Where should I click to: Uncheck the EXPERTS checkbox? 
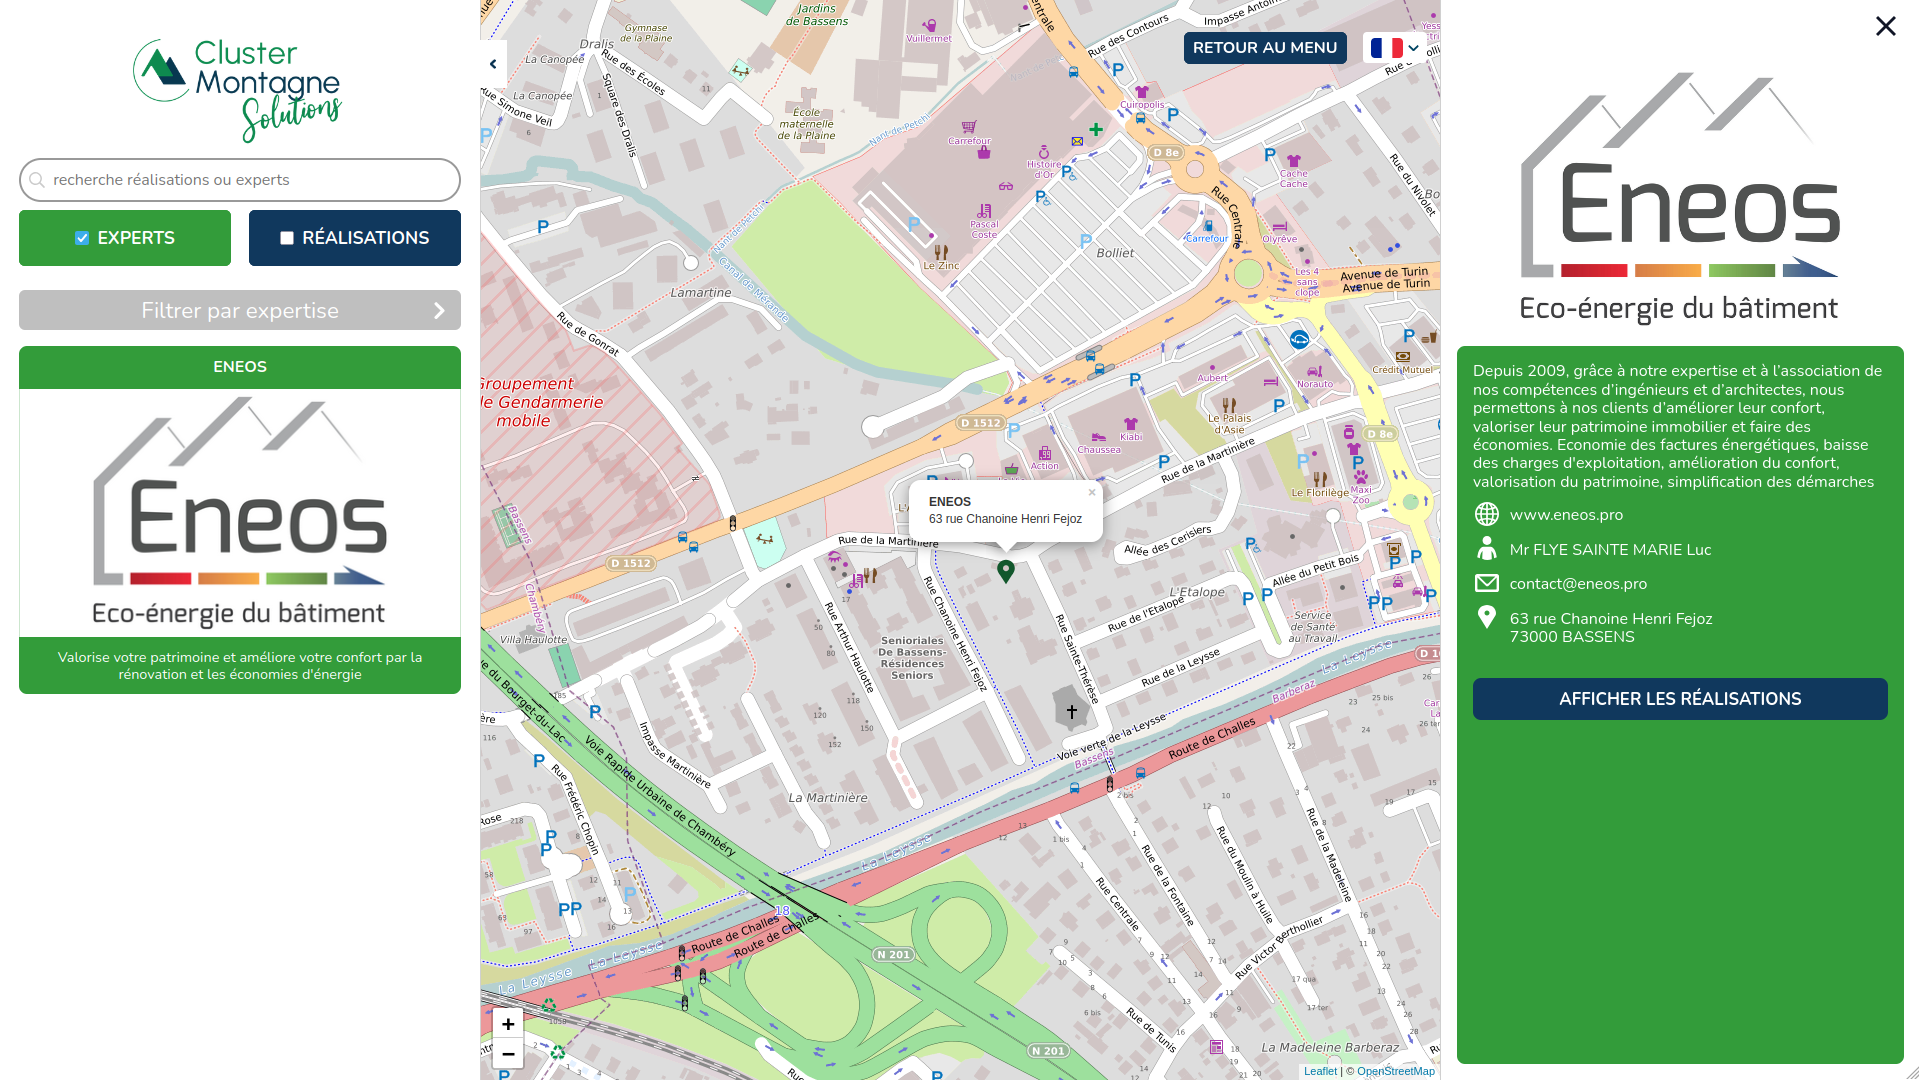pyautogui.click(x=82, y=238)
